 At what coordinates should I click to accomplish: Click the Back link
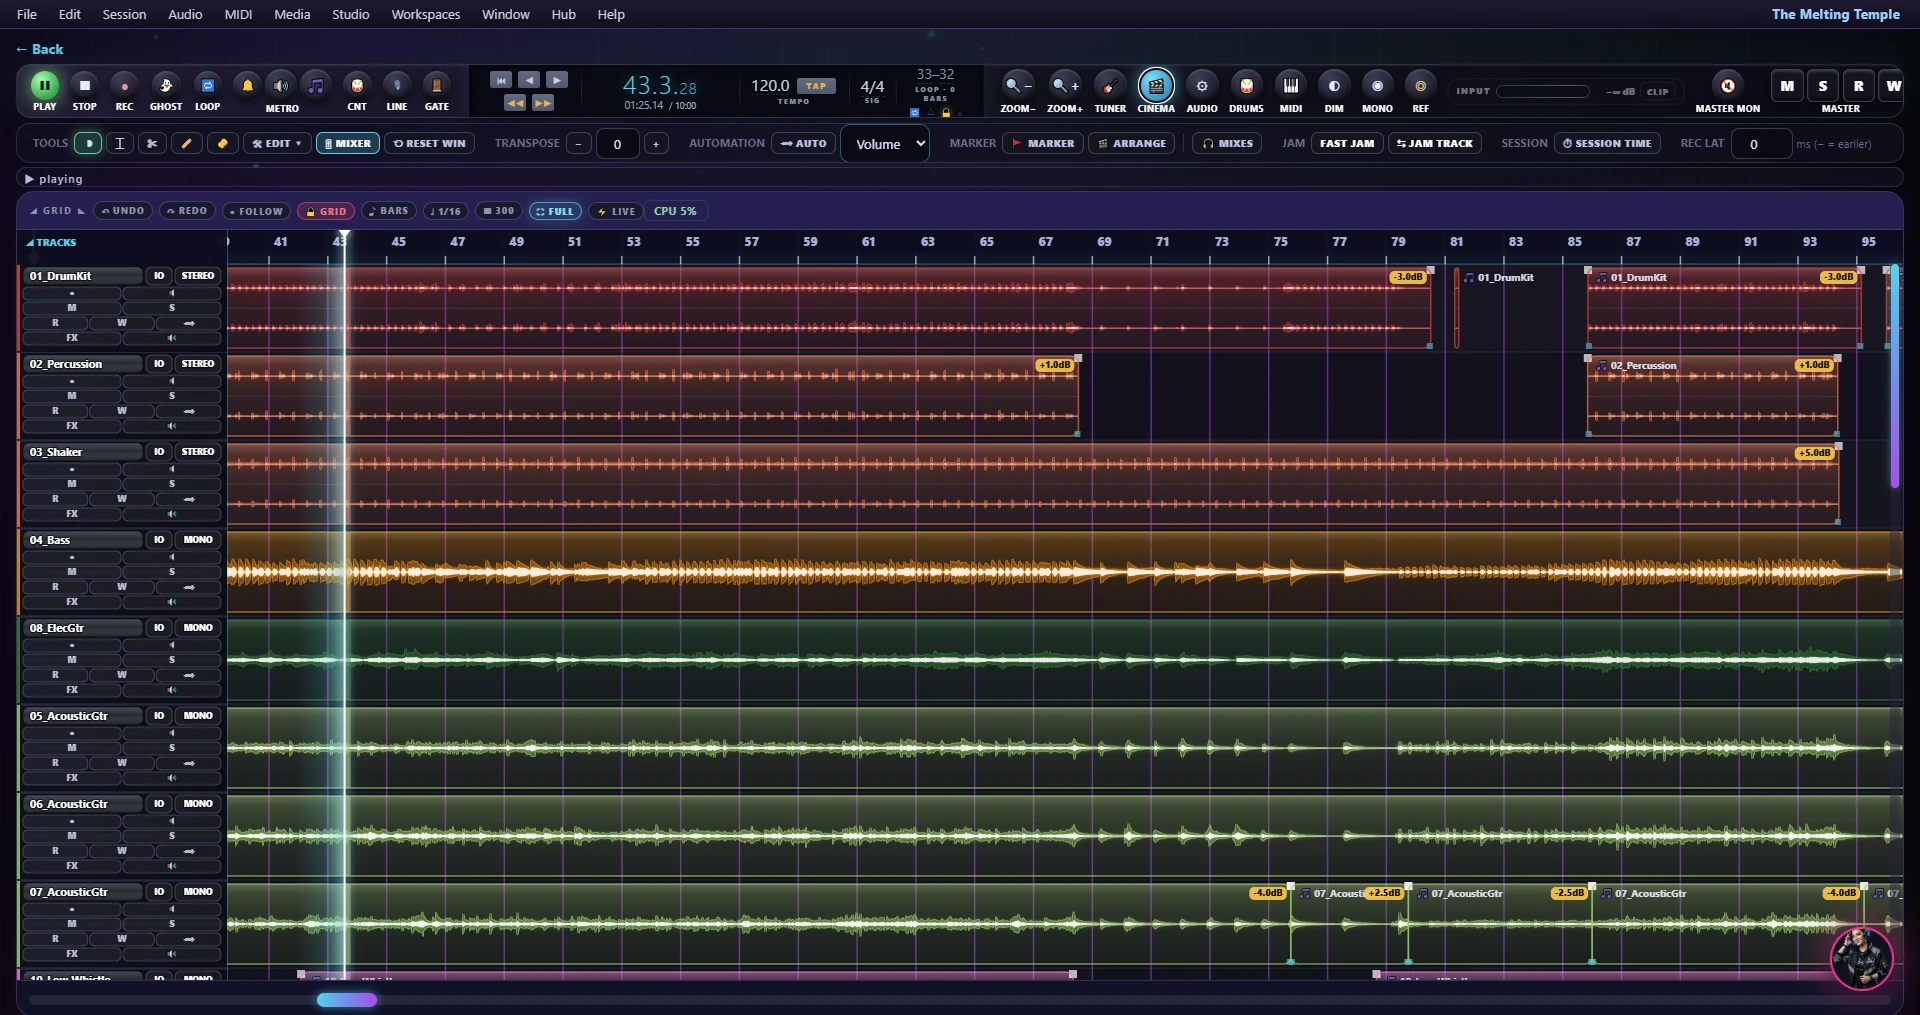[40, 49]
